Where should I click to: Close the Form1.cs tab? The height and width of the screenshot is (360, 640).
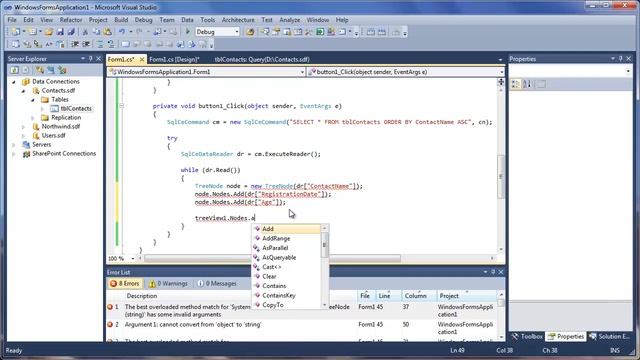[142, 59]
